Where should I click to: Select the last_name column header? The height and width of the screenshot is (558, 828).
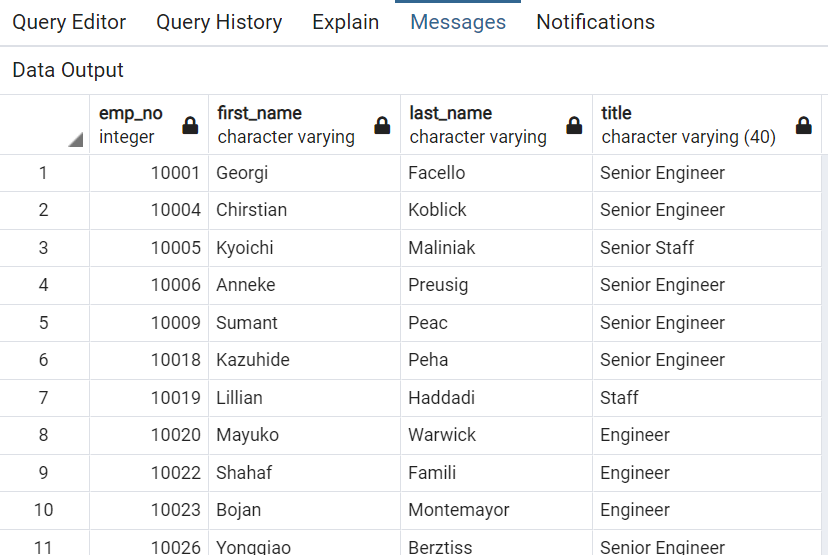(x=496, y=125)
